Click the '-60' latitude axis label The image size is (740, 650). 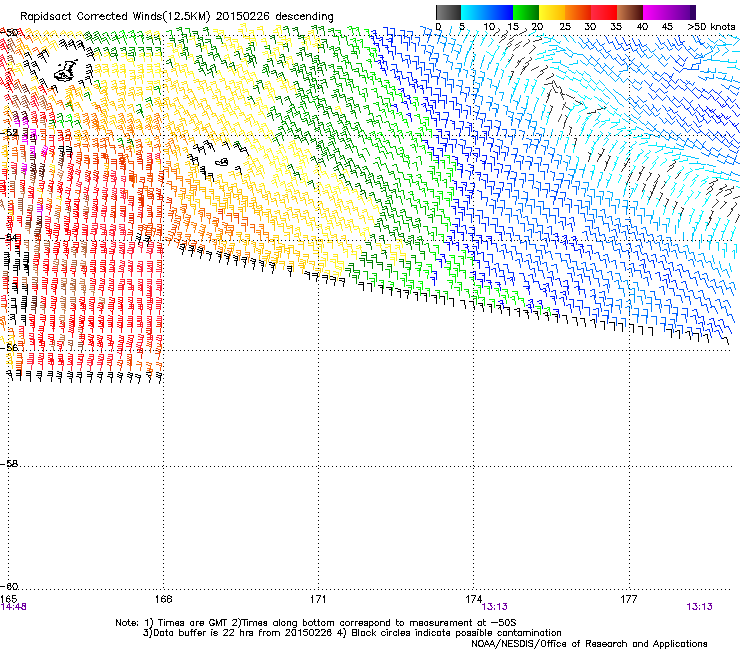click(10, 586)
